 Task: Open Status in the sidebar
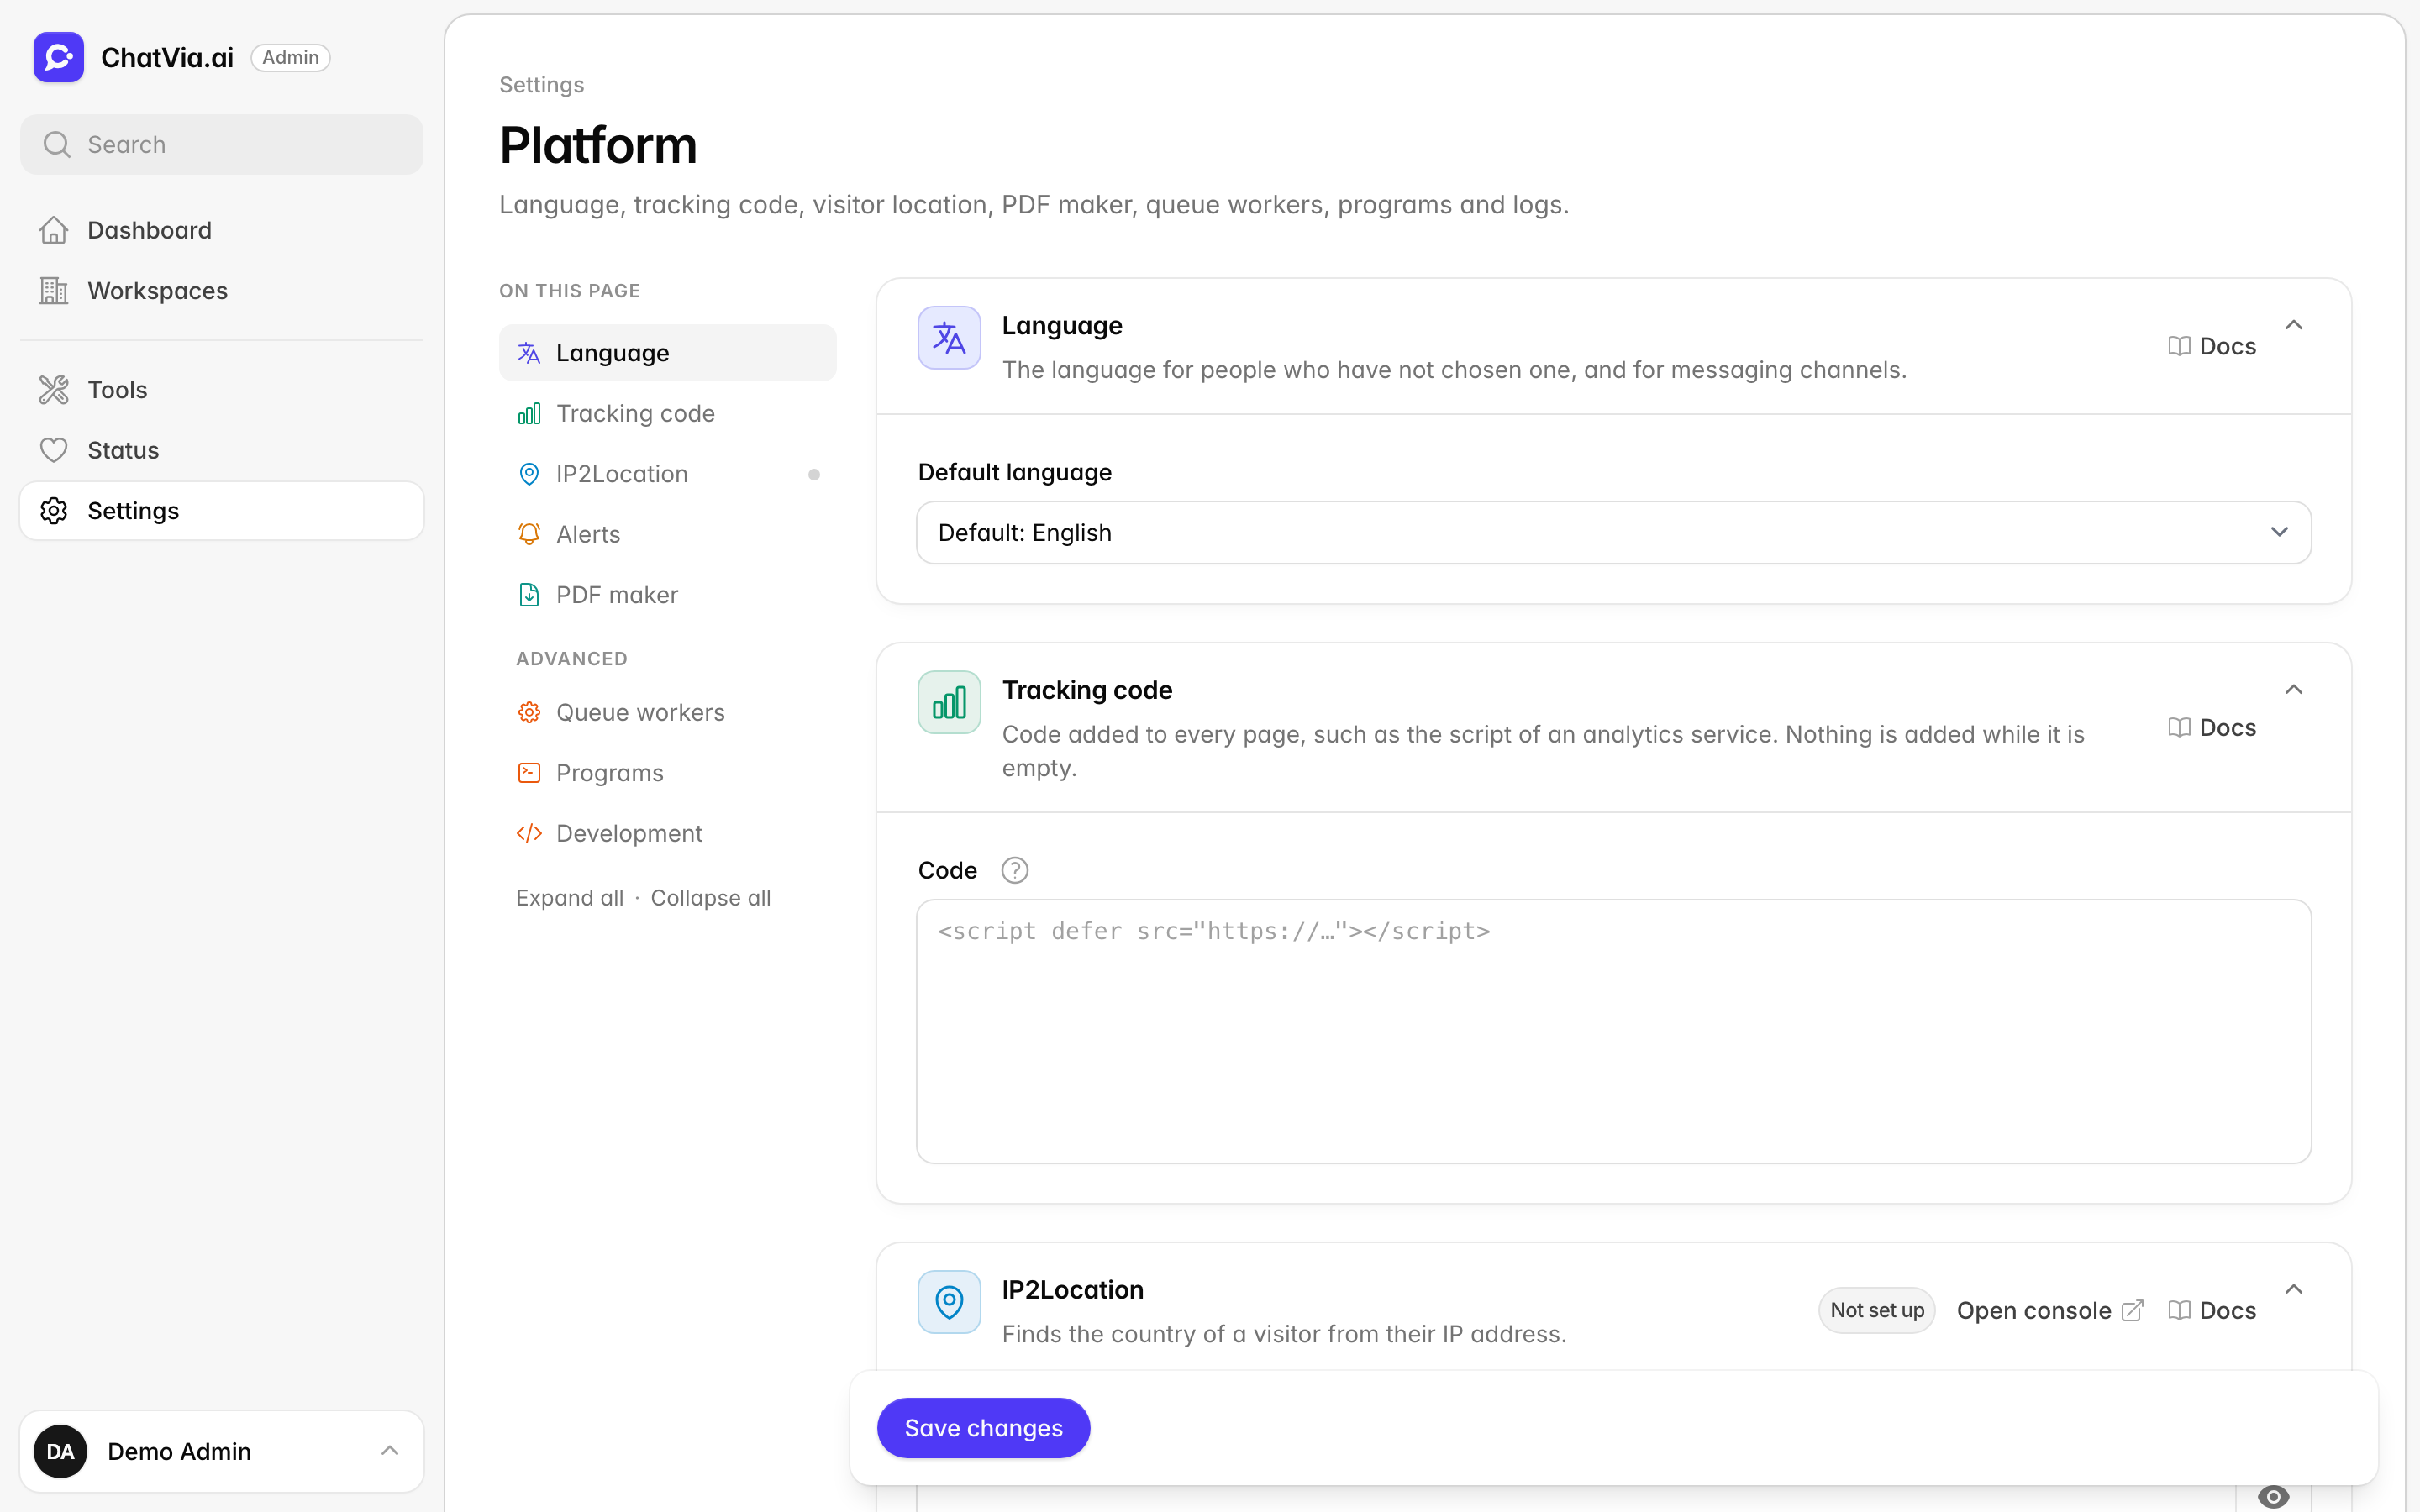click(x=222, y=450)
